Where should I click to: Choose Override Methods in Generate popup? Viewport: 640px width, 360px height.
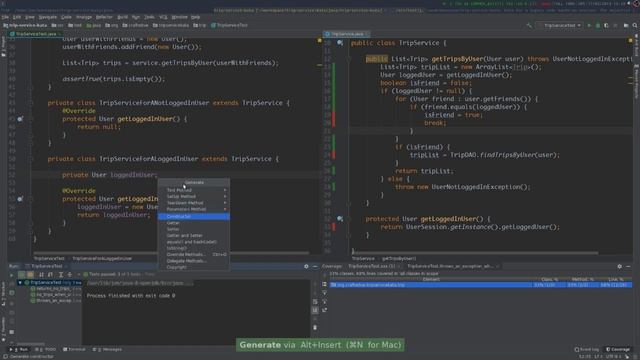click(x=194, y=254)
